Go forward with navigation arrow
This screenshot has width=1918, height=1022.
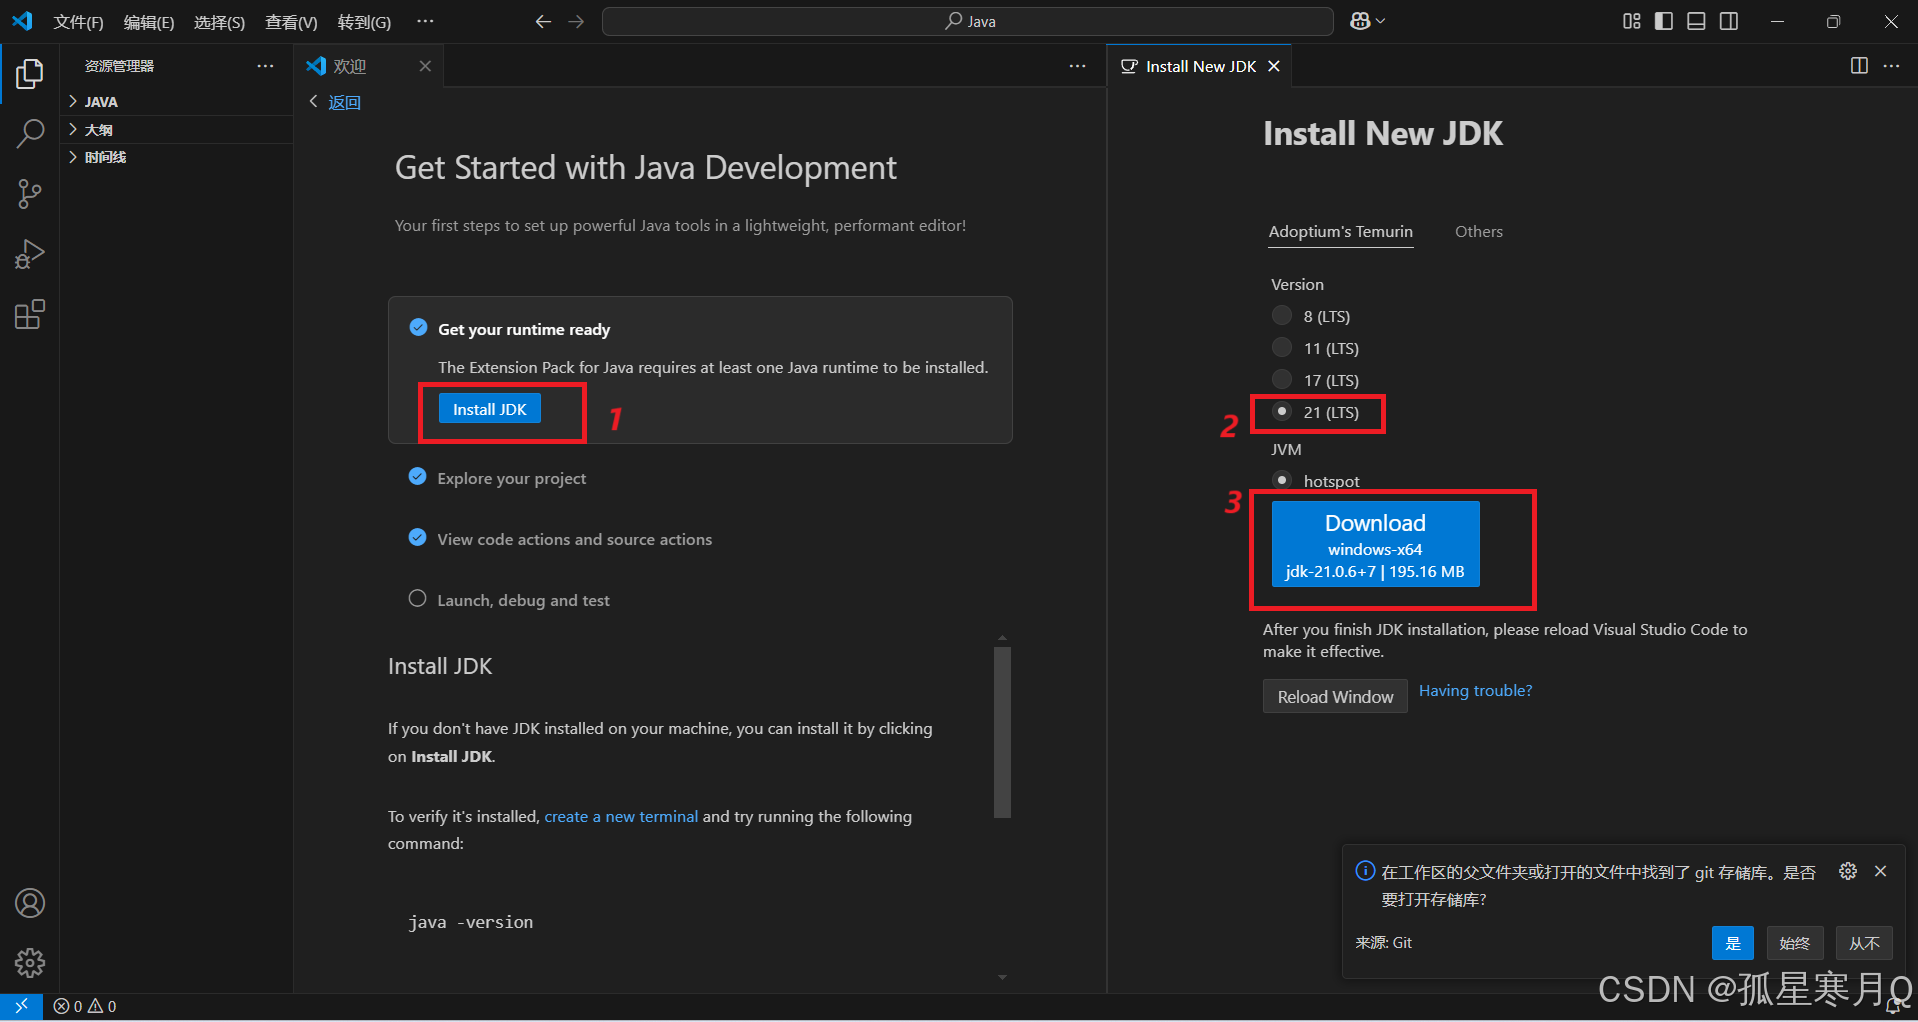pyautogui.click(x=576, y=21)
